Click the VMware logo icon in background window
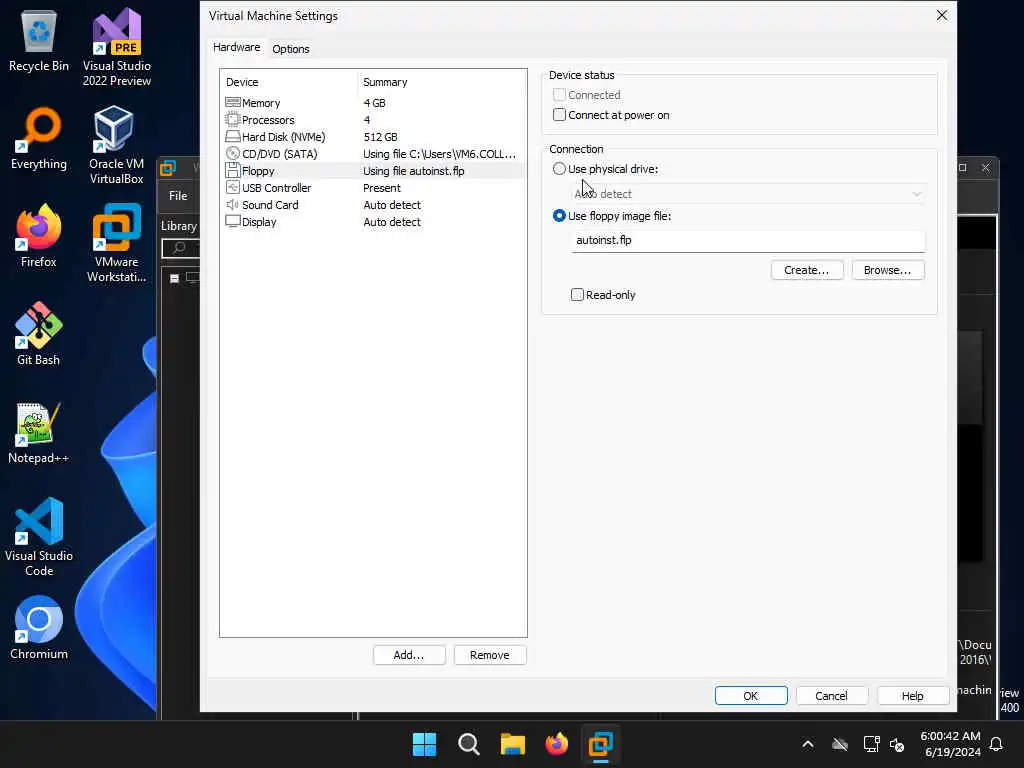The height and width of the screenshot is (768, 1024). (x=168, y=168)
